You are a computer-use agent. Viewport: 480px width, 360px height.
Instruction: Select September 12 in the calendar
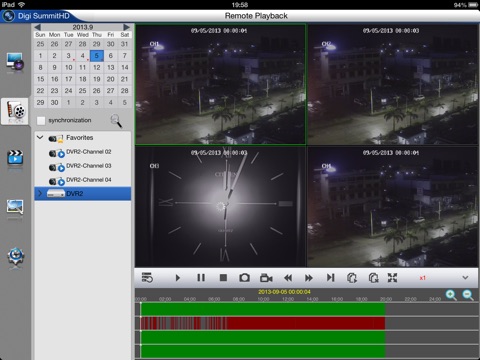point(97,67)
